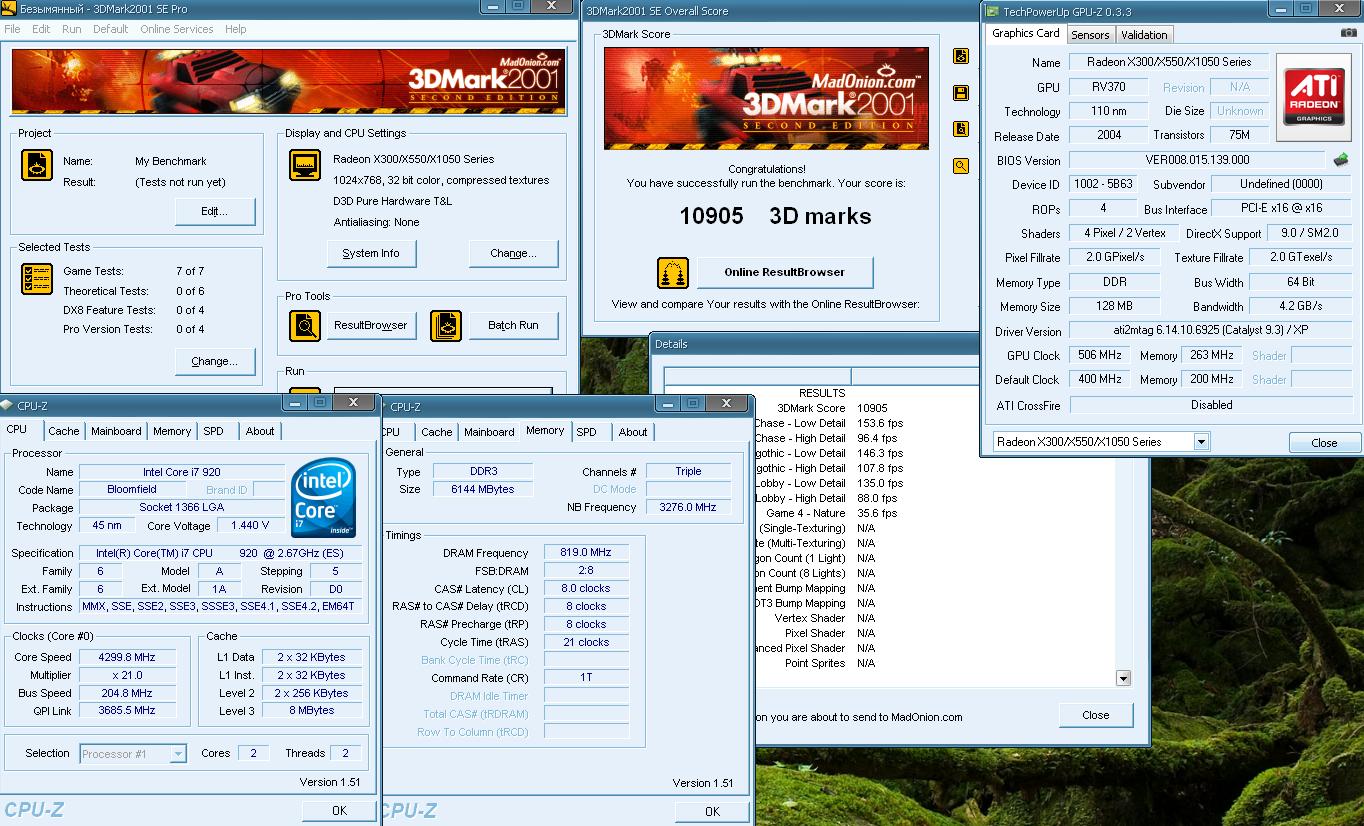Switch to Memory tab in left CPU-Z window
The width and height of the screenshot is (1364, 826).
[x=172, y=431]
